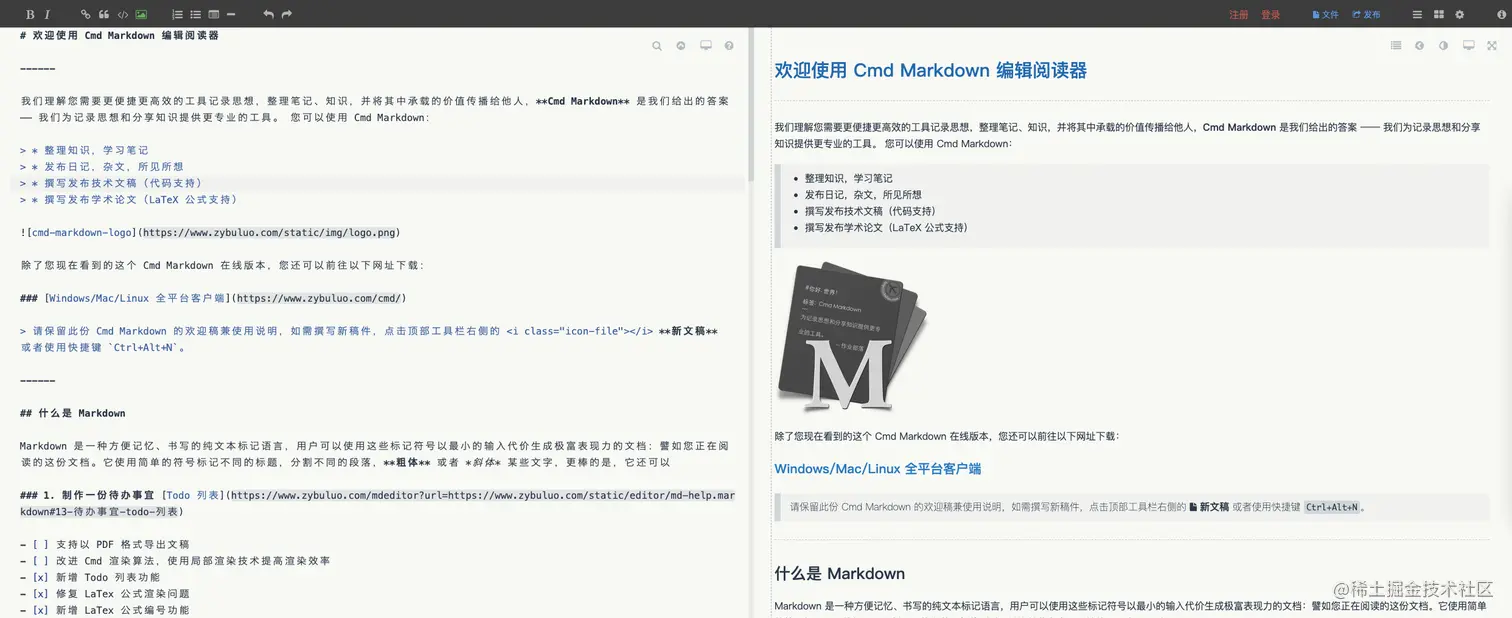
Task: Insert an image using the green picture icon
Action: coord(141,14)
